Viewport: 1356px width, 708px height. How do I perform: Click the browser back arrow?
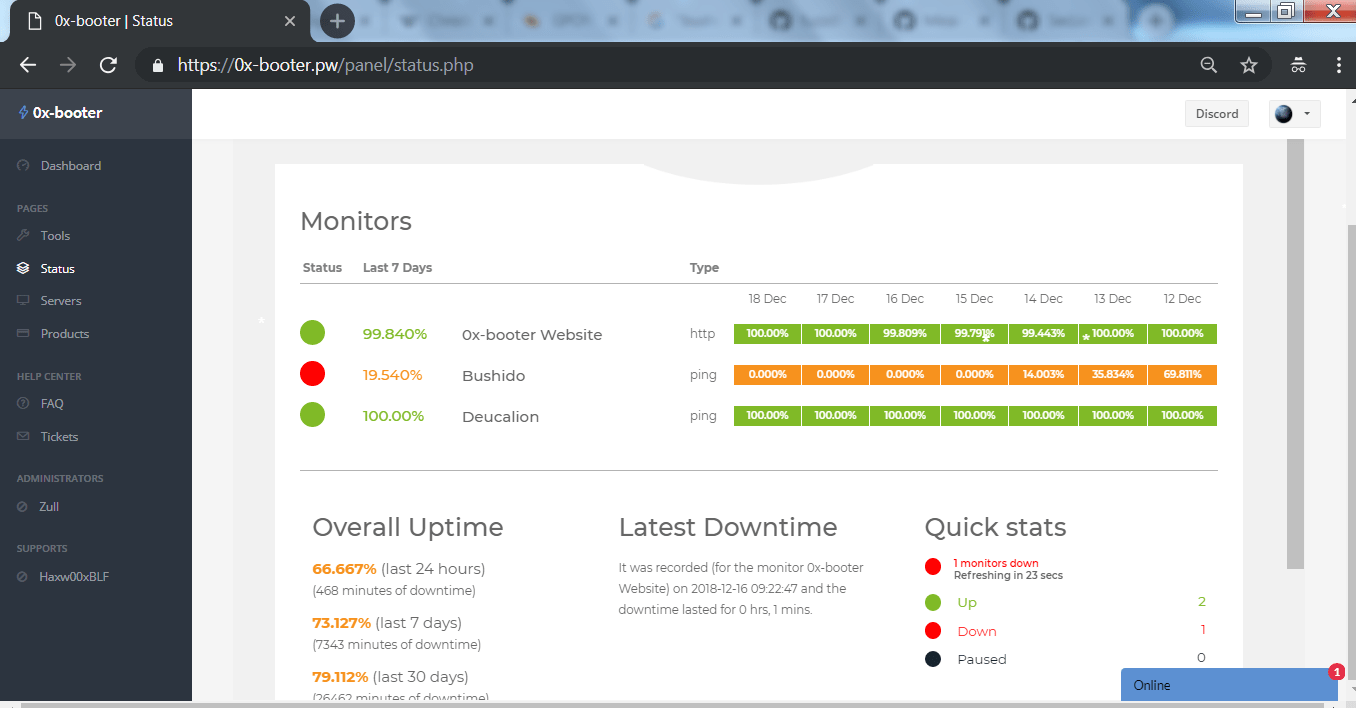click(x=28, y=65)
